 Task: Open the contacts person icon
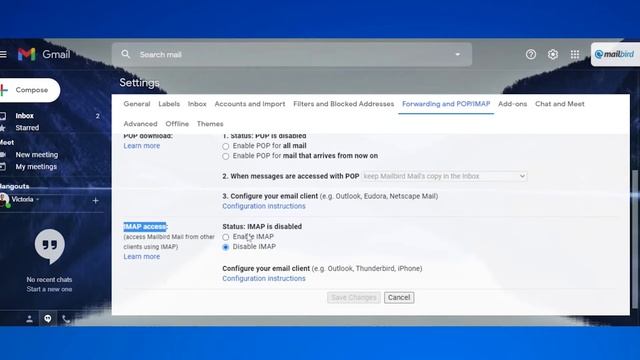coord(29,319)
